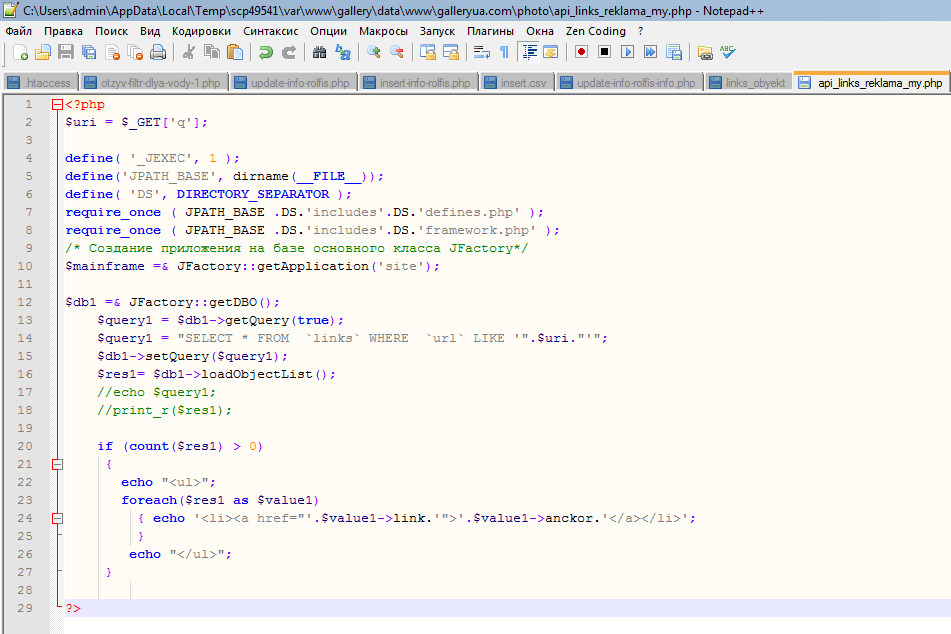Run the macro multiple times icon

click(650, 52)
